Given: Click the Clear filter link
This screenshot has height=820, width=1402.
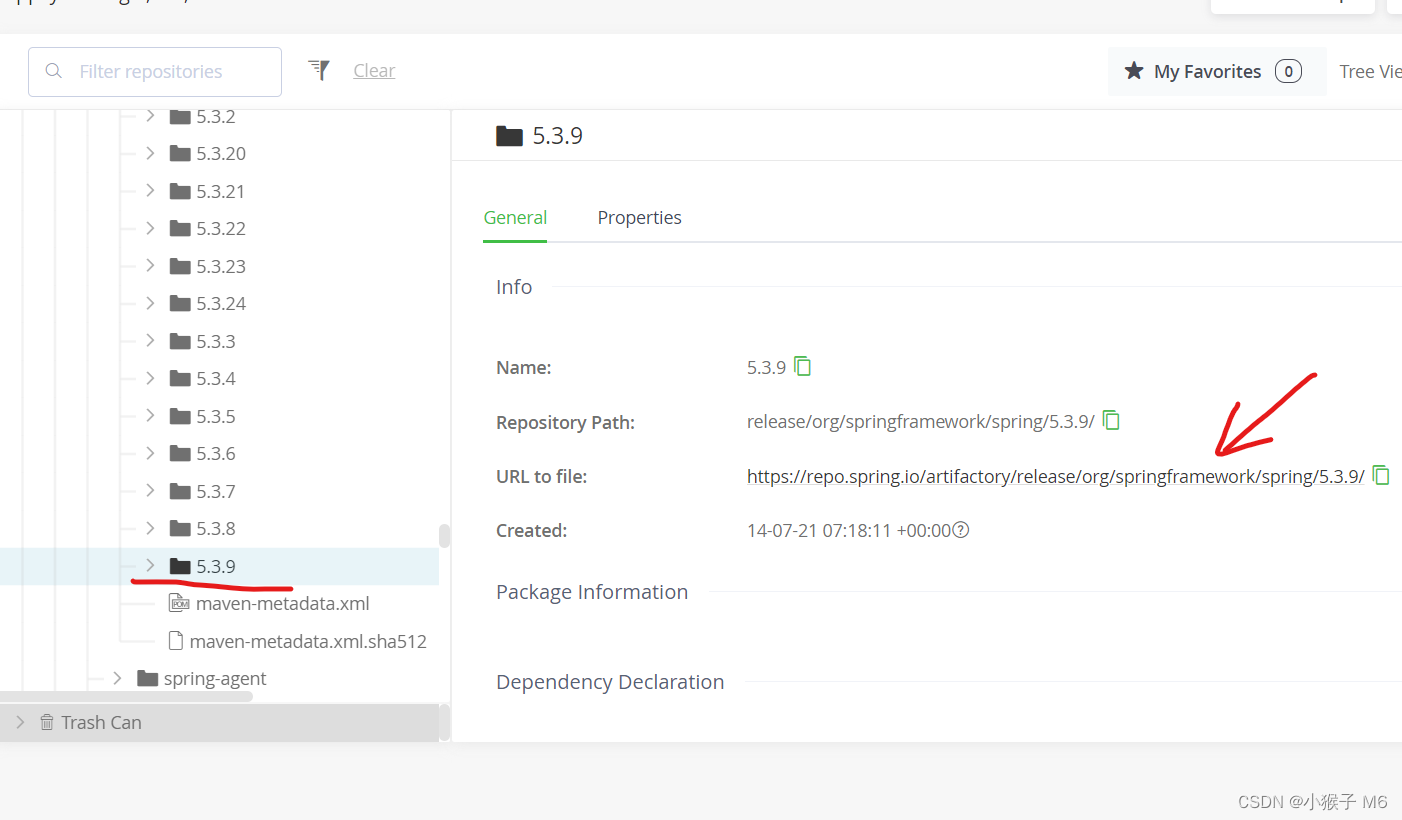Looking at the screenshot, I should (x=374, y=70).
